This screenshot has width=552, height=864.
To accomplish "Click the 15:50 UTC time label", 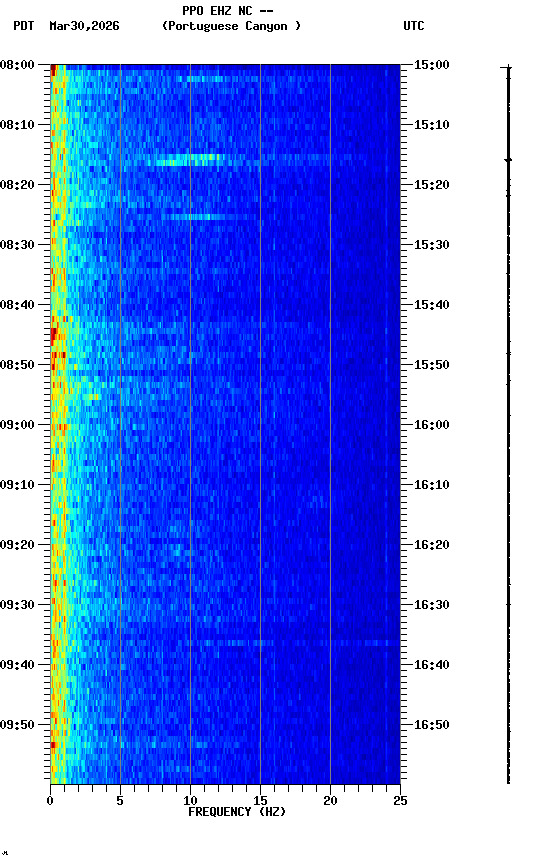I will pyautogui.click(x=432, y=365).
